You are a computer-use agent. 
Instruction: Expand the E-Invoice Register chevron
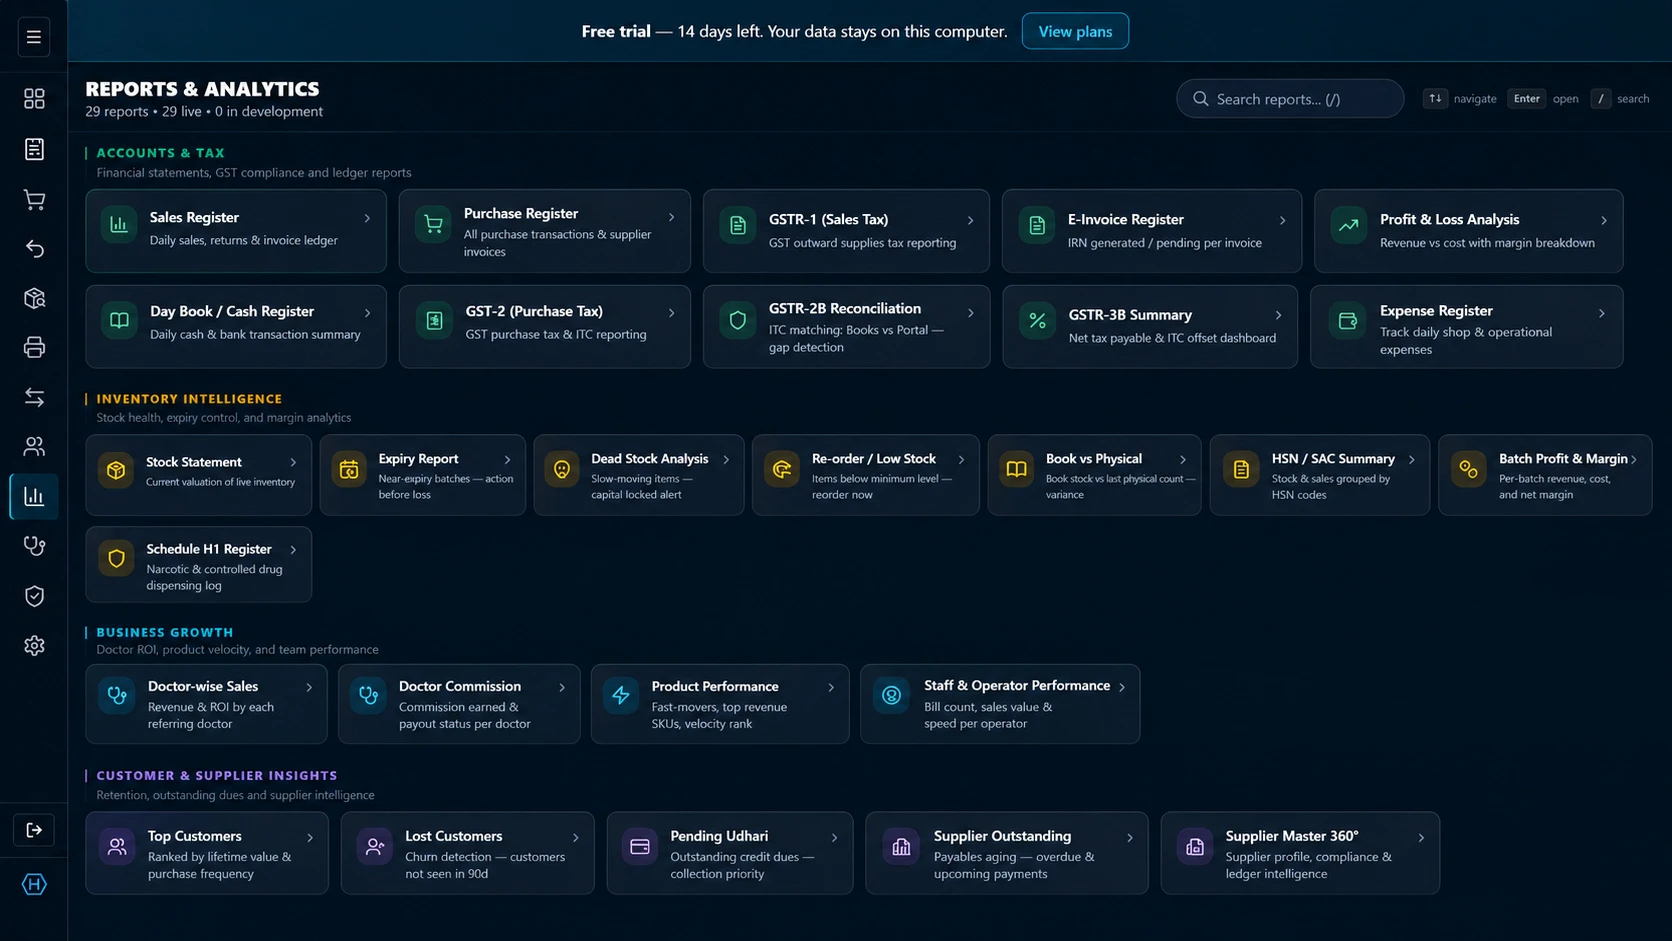pyautogui.click(x=1282, y=220)
